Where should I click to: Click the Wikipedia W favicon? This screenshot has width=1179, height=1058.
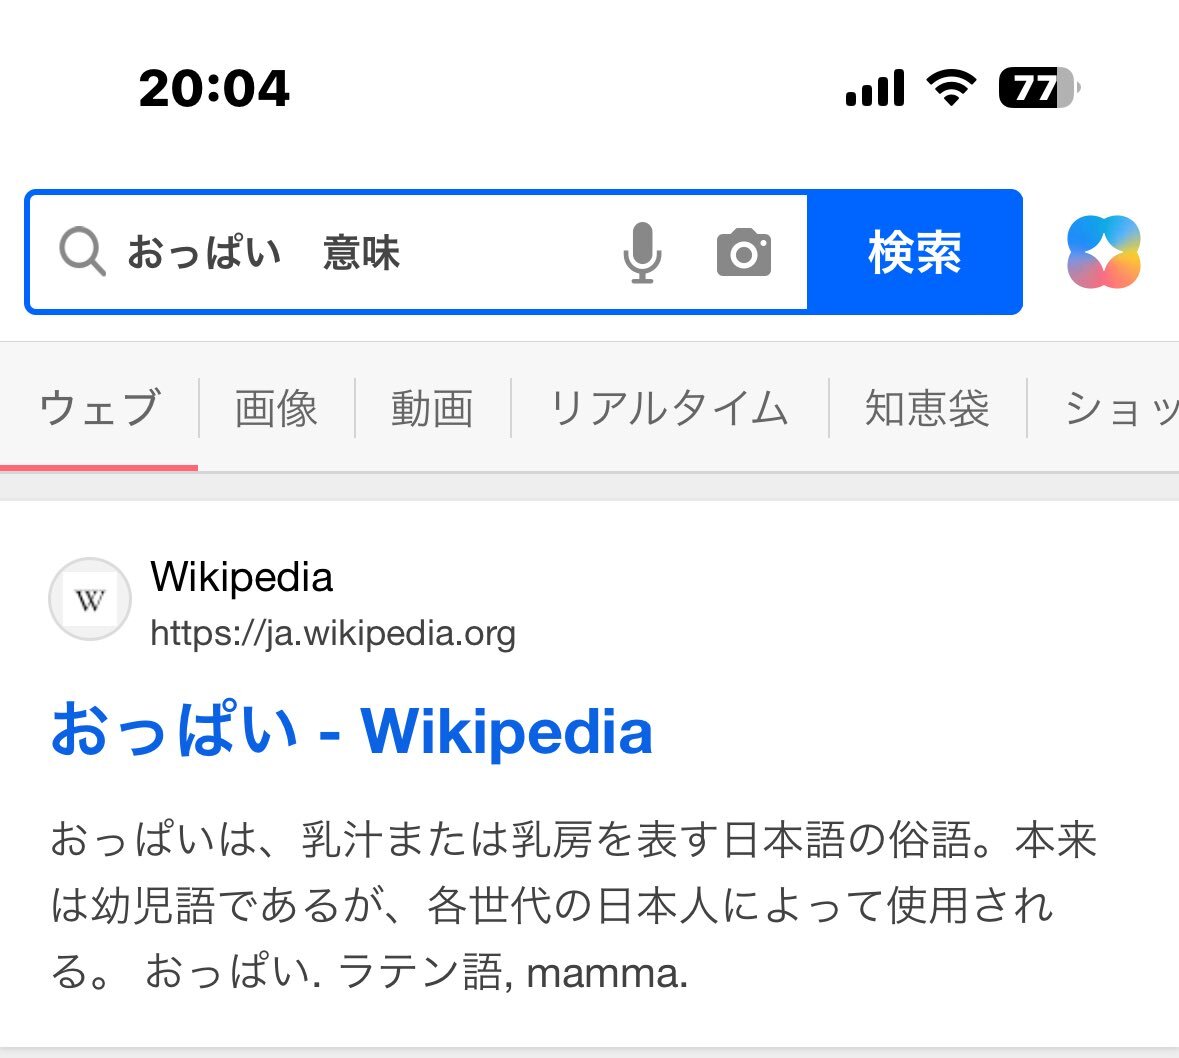(x=90, y=599)
